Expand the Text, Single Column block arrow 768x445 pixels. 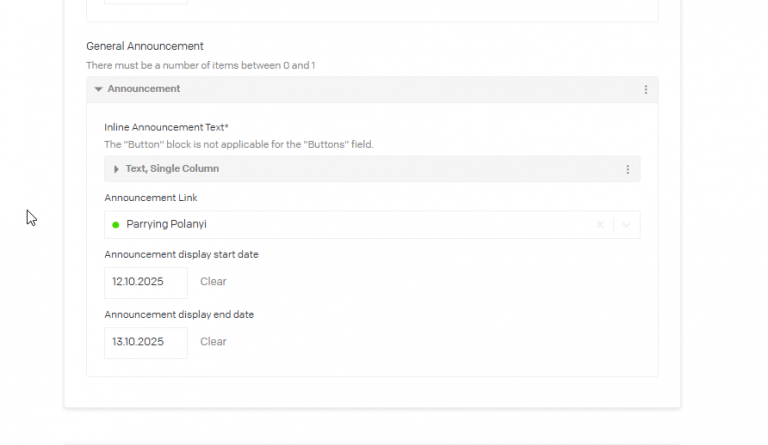pos(117,169)
